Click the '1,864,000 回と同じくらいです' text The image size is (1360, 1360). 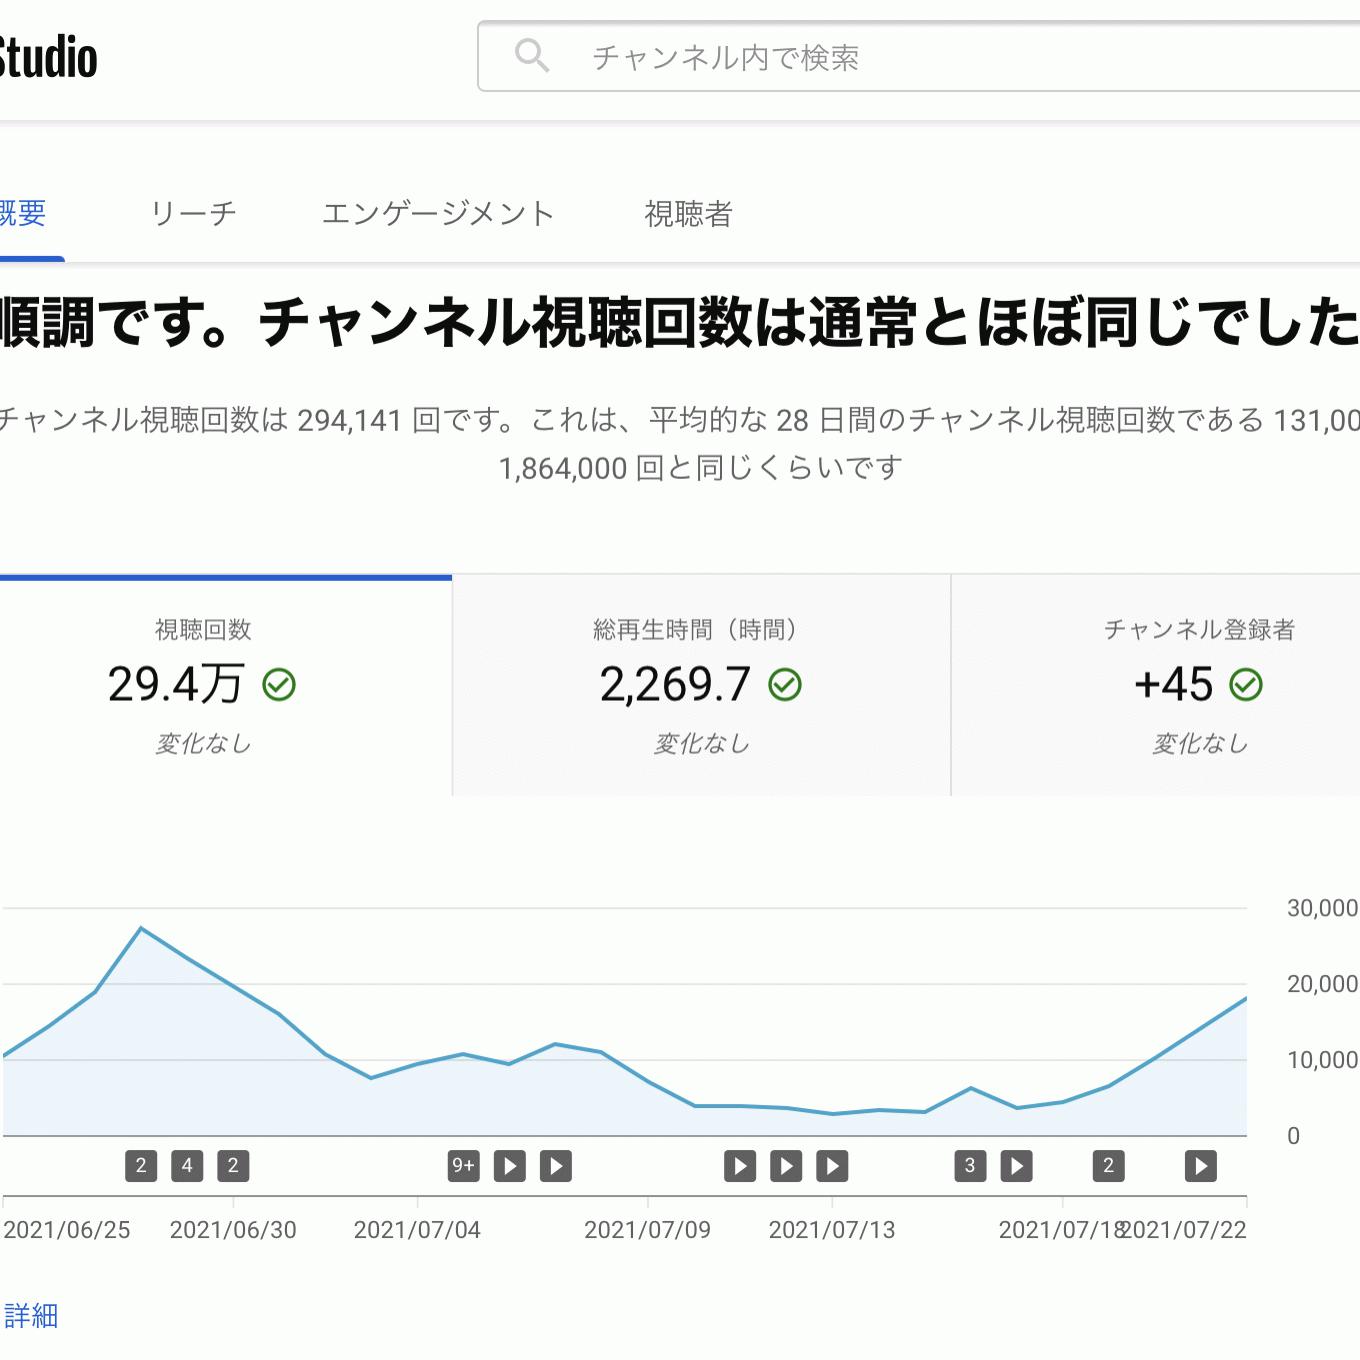[701, 468]
